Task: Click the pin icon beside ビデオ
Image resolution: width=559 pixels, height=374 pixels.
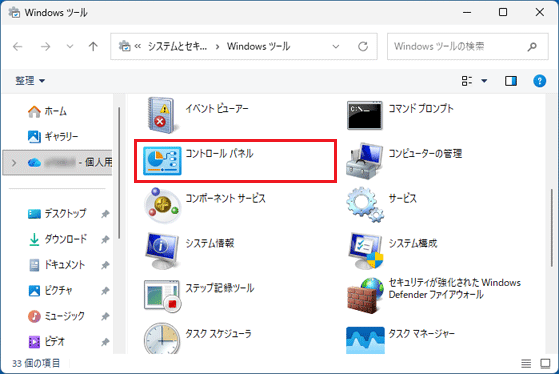Action: [105, 342]
